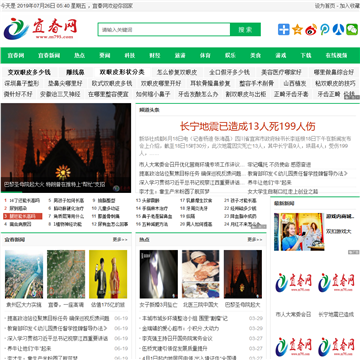
Task: Open the satellite map thumbnail in 宜春新闻
Action: click(66, 274)
